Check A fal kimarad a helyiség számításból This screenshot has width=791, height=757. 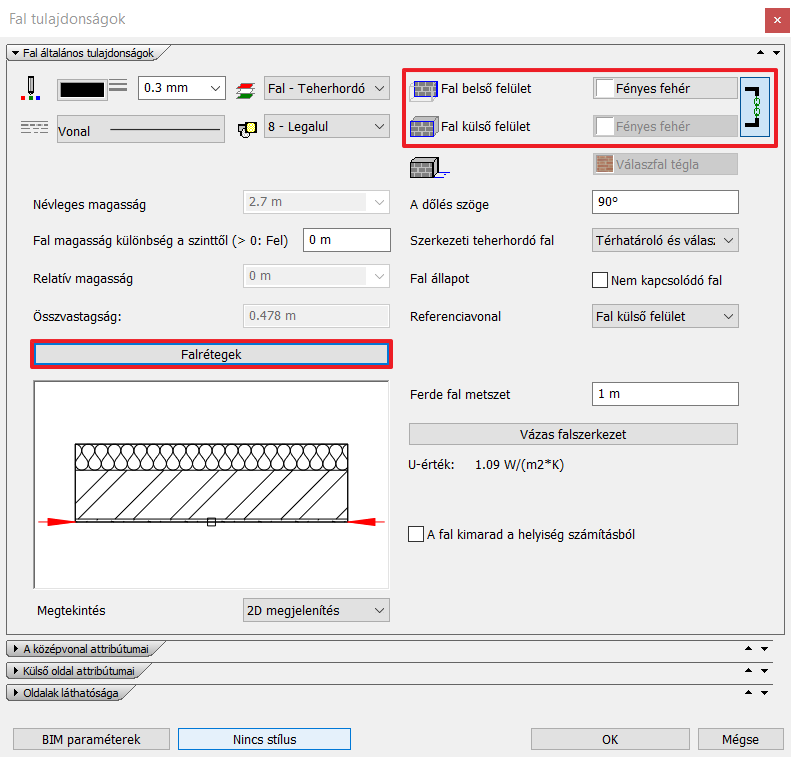tap(416, 535)
